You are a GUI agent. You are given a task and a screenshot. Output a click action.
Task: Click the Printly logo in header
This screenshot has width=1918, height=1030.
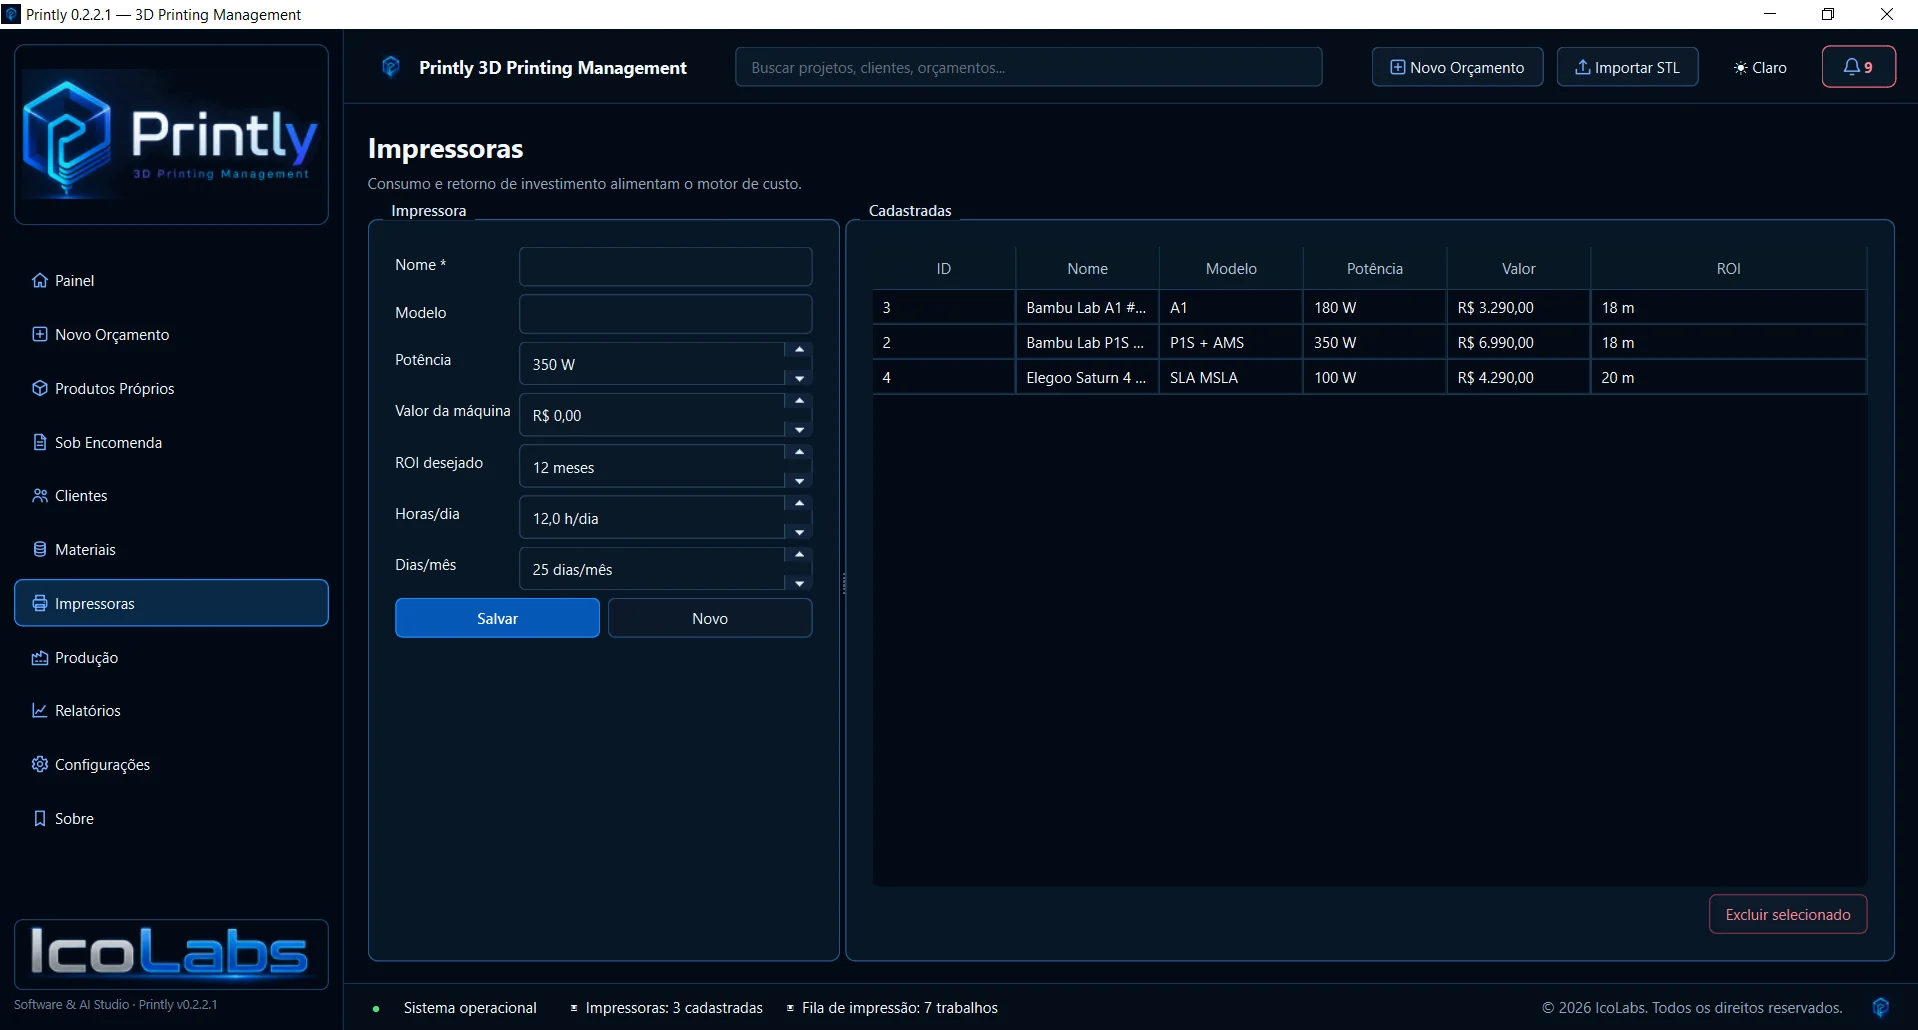(x=391, y=67)
